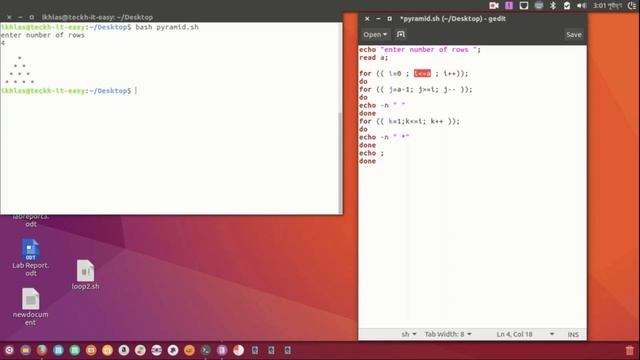Click the purple indicator icon in top bar
This screenshot has height=360, width=640.
(x=509, y=5)
